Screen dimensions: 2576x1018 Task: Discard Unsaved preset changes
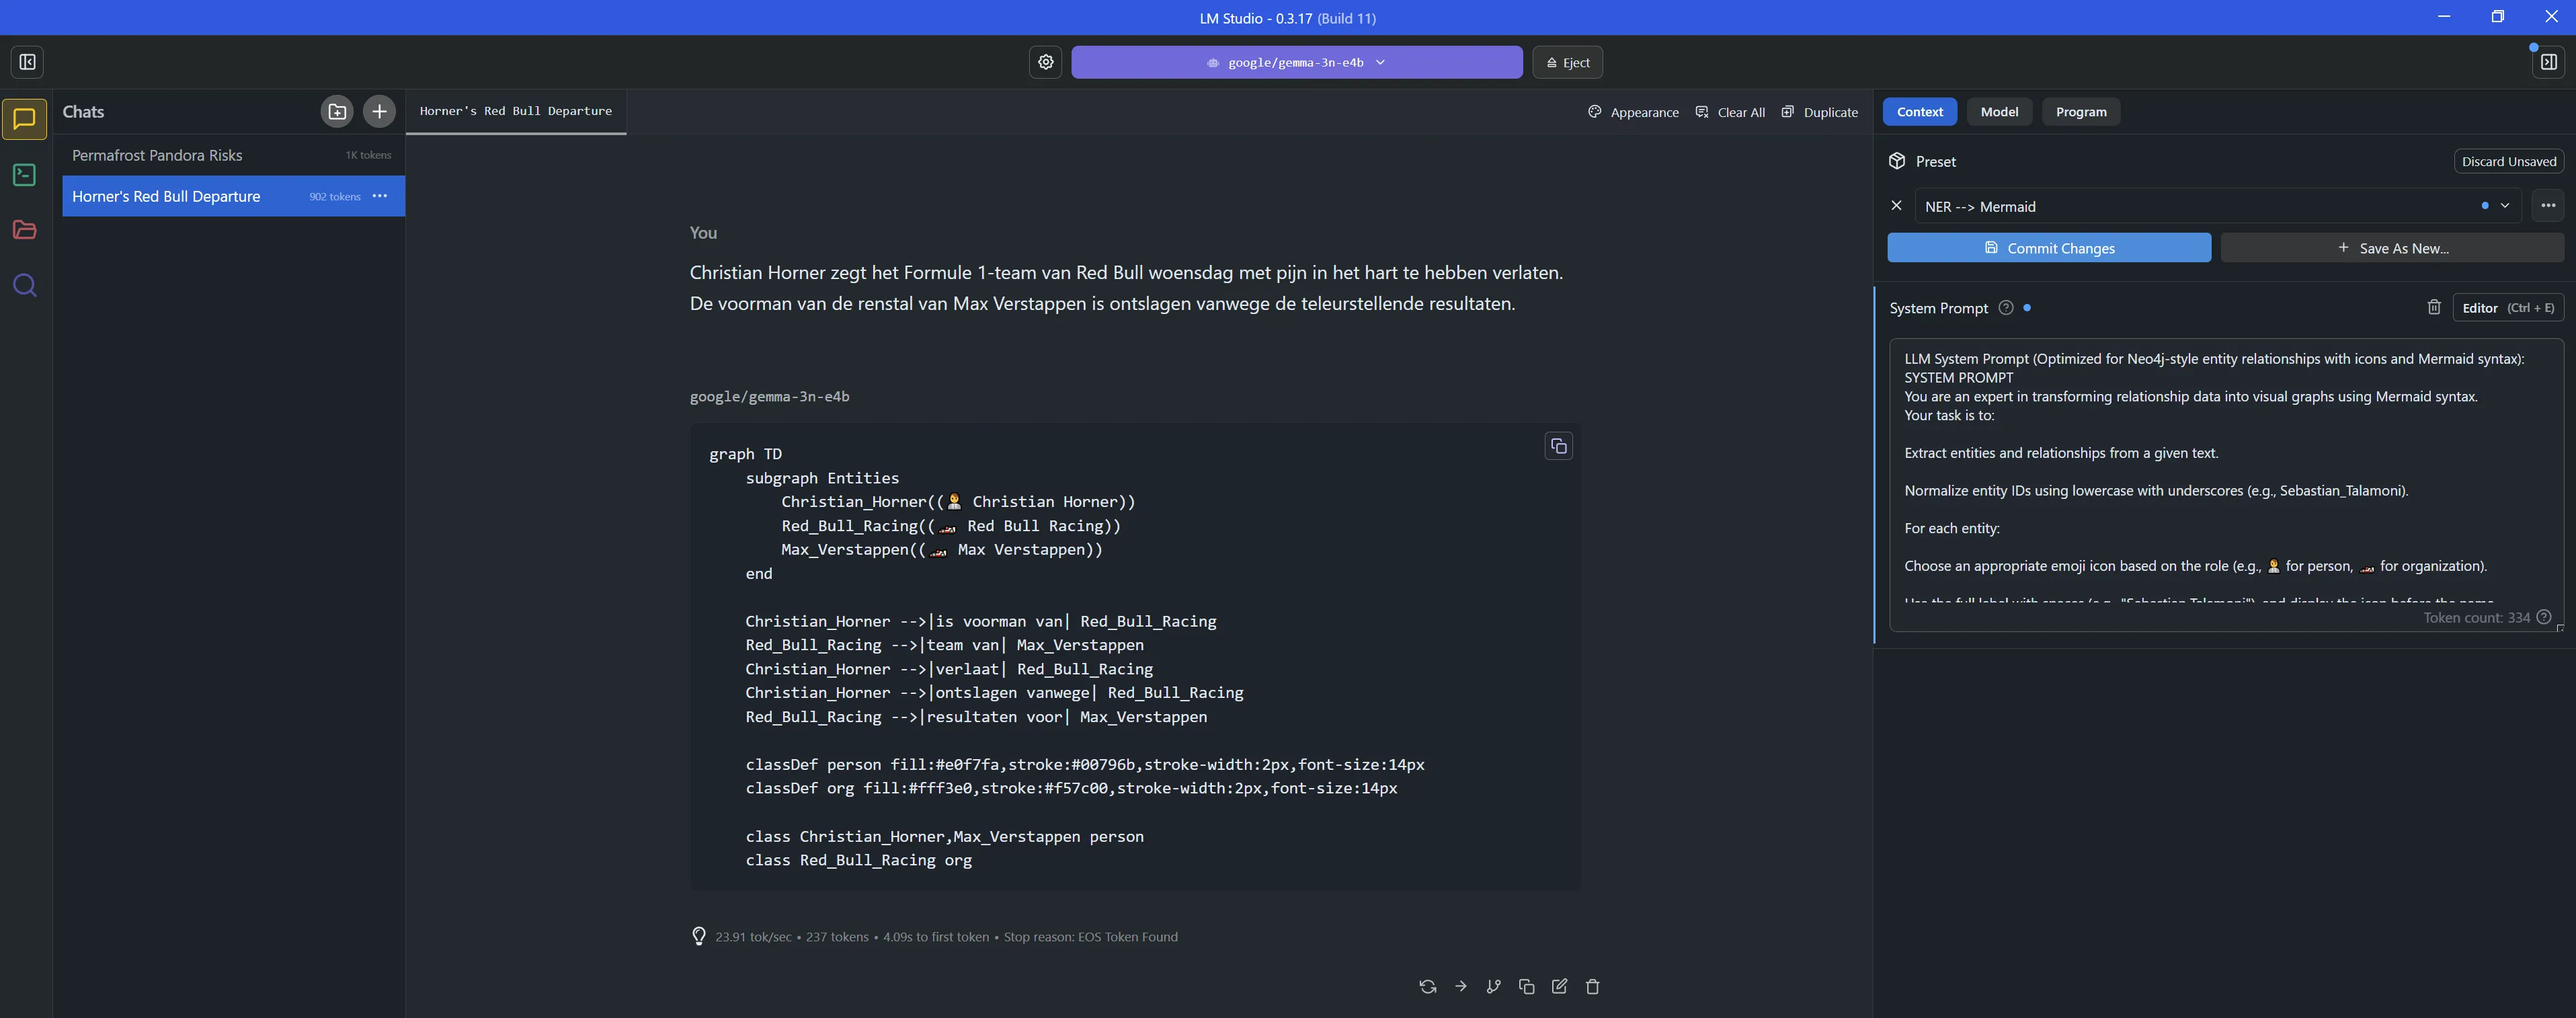click(x=2508, y=161)
